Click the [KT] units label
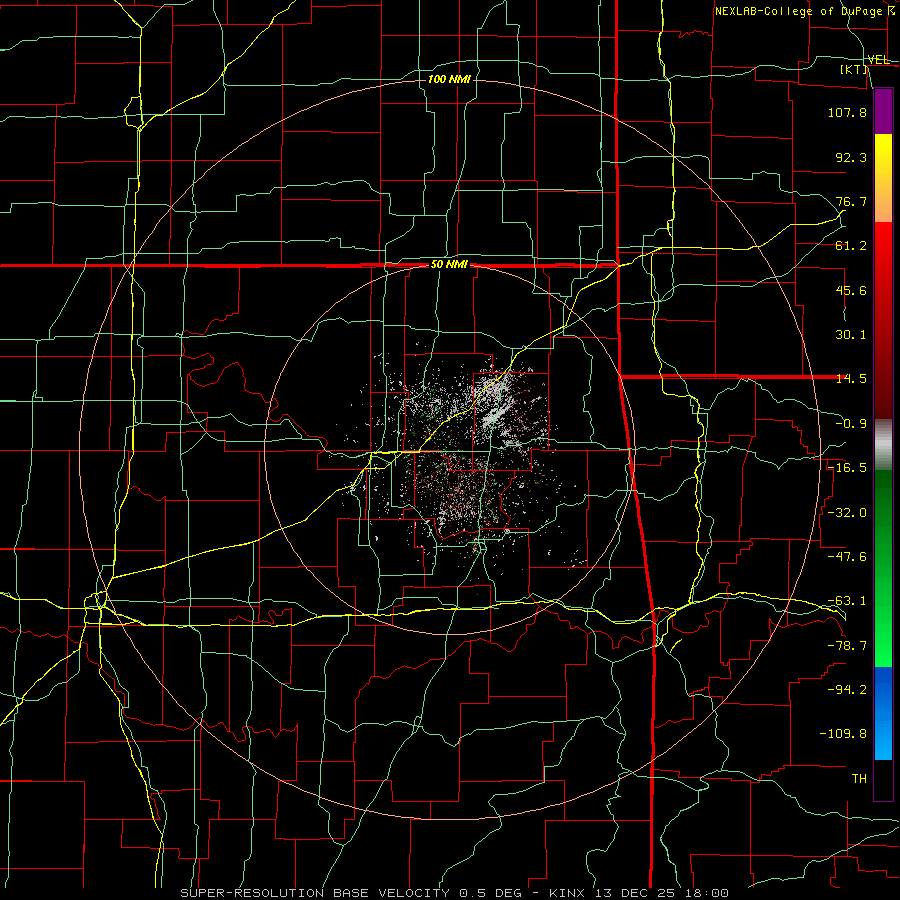This screenshot has height=900, width=900. tap(854, 69)
